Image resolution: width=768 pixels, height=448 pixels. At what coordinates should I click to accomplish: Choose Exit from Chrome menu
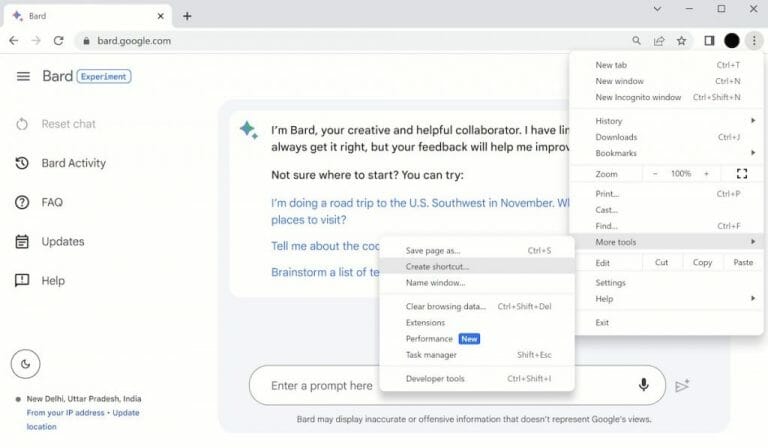(x=668, y=322)
